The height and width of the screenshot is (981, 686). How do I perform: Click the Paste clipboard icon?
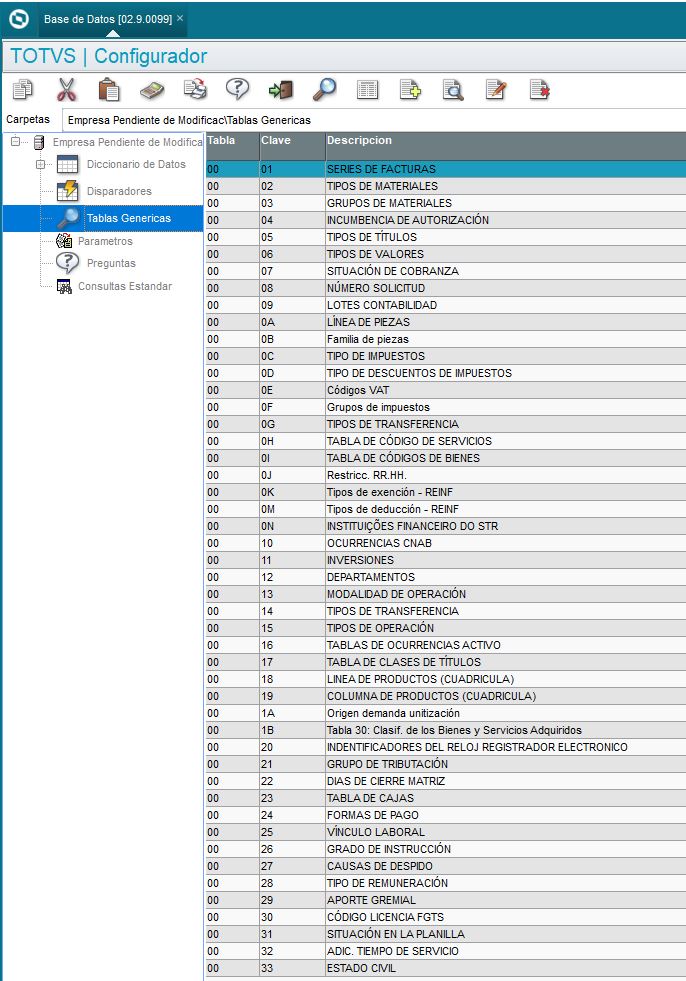click(x=109, y=89)
